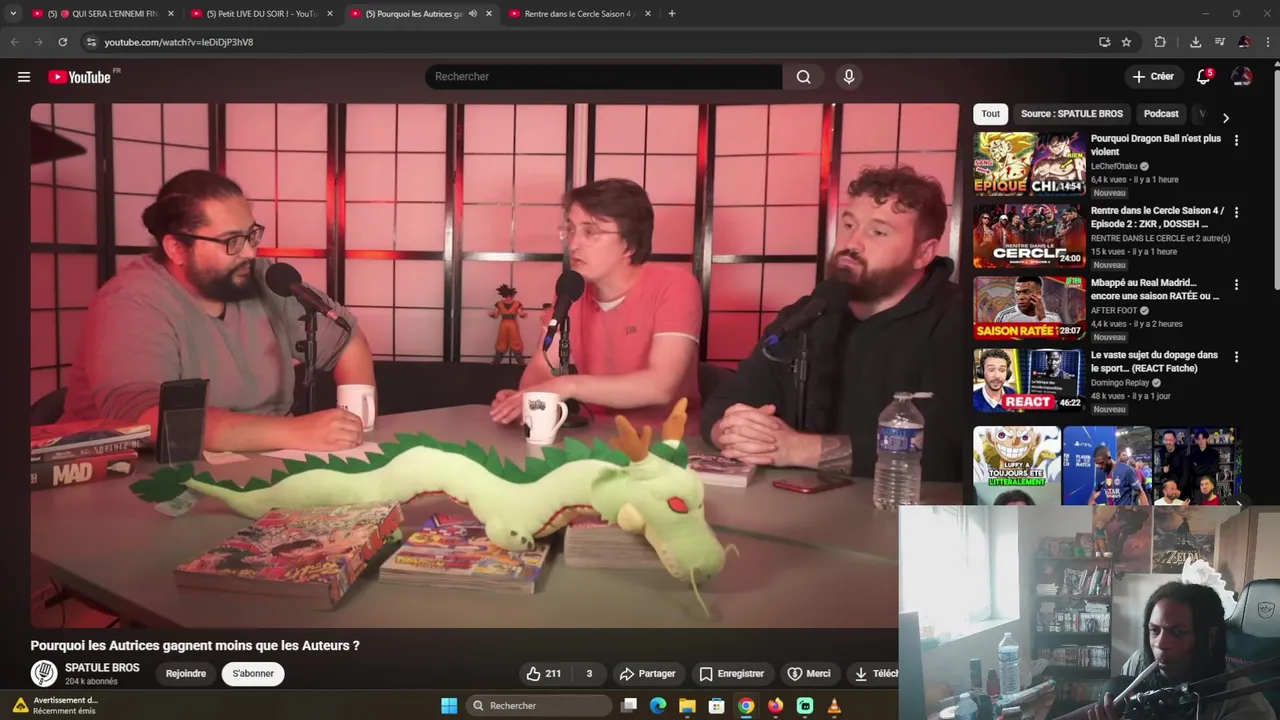The height and width of the screenshot is (720, 1280).
Task: Open the Rentre dans le Cercle thumbnail
Action: [1029, 235]
